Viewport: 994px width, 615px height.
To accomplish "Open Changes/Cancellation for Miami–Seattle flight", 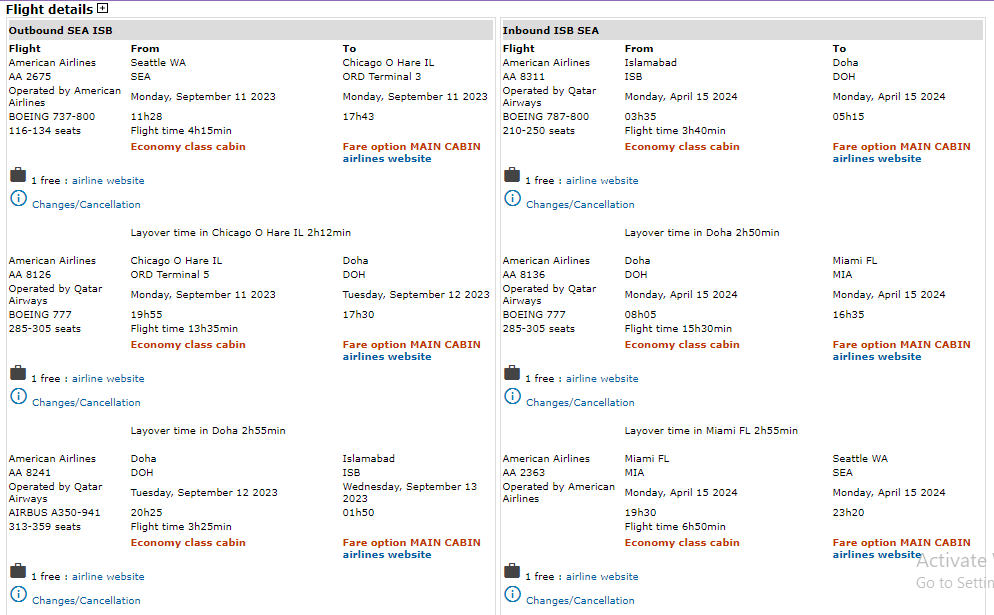I will tap(580, 601).
